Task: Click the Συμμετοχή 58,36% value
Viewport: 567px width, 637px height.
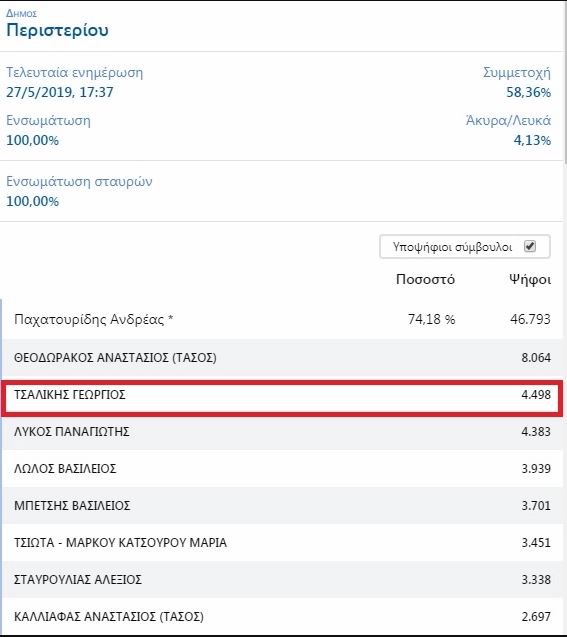Action: click(528, 92)
